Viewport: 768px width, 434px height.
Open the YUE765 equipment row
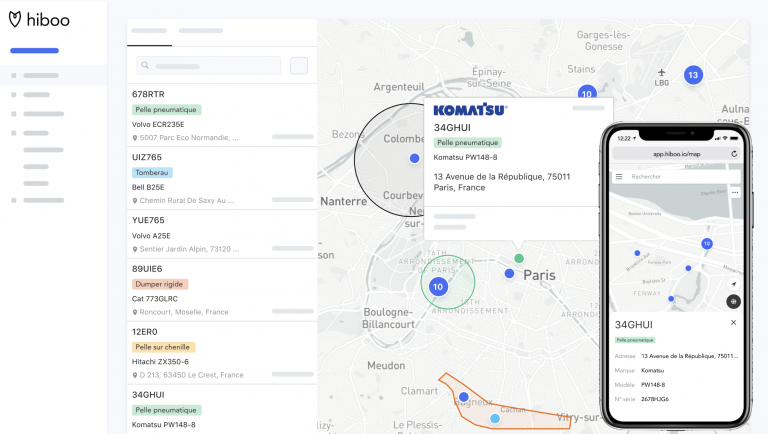pos(222,234)
